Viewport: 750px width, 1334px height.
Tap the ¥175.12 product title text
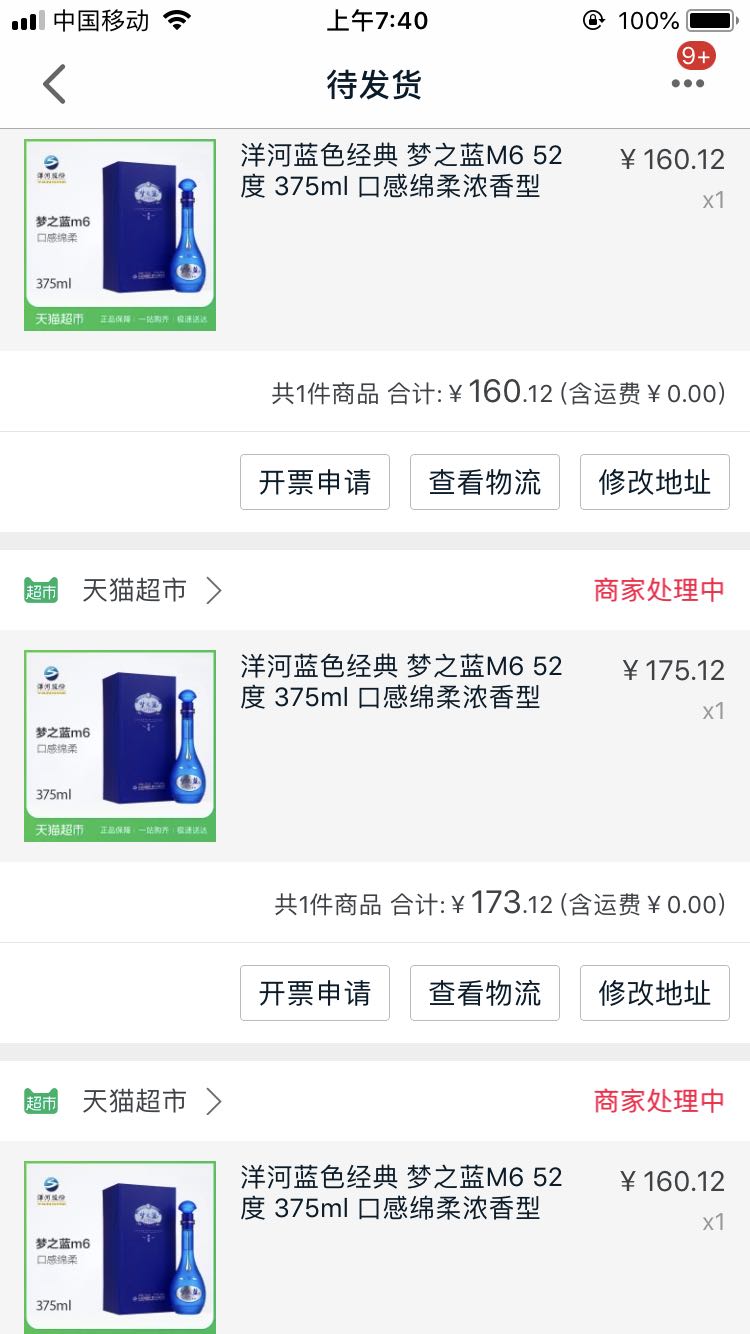pos(401,681)
